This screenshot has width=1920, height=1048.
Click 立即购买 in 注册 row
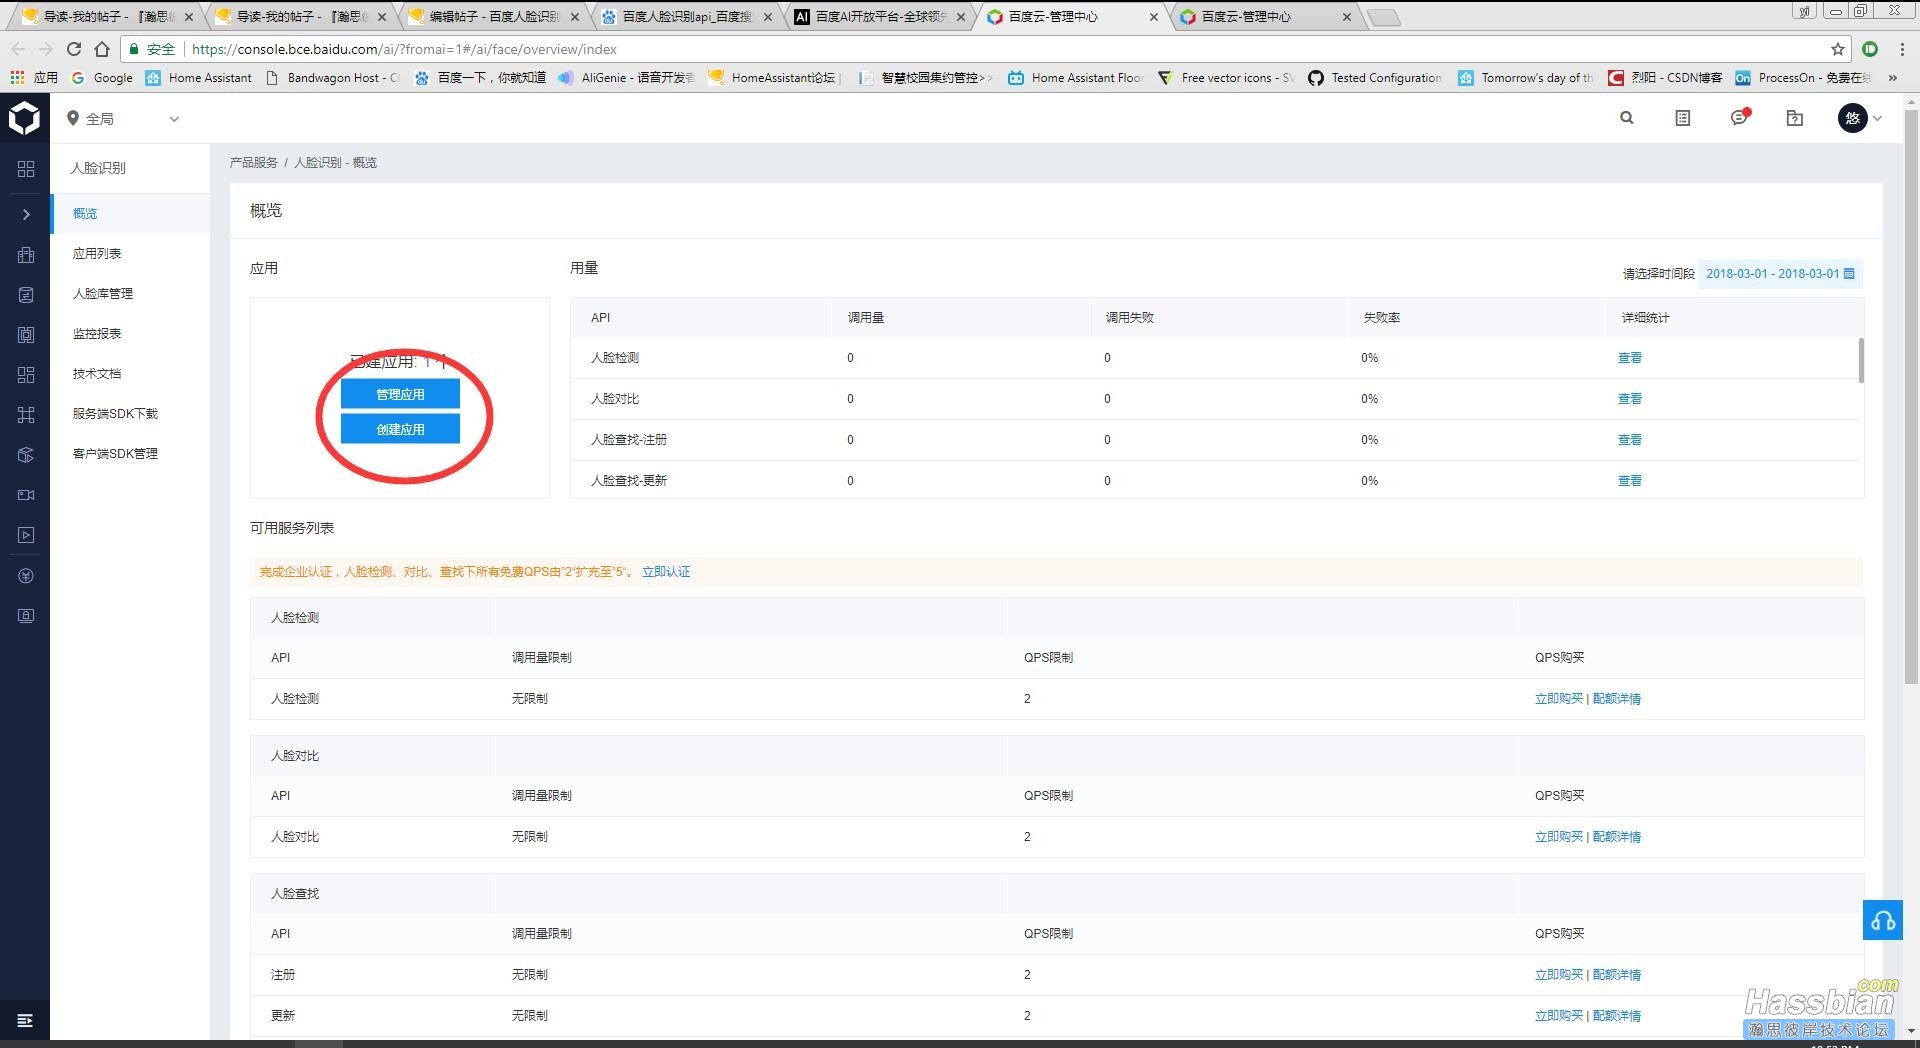pyautogui.click(x=1559, y=975)
